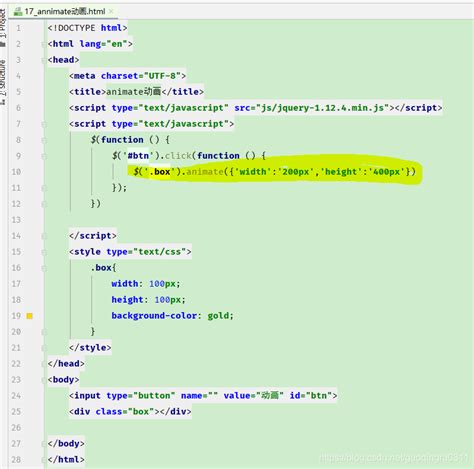This screenshot has height=469, width=474.
Task: Click fold end marker on line 20
Action: point(44,332)
